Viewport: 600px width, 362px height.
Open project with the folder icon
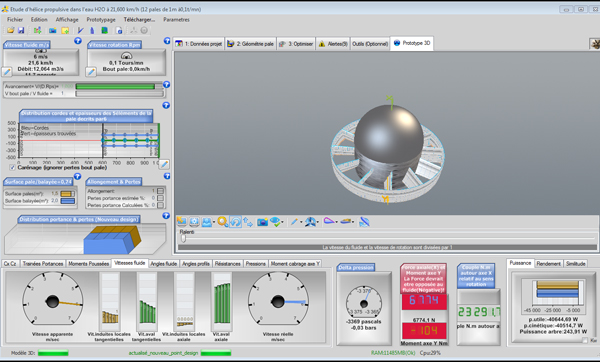(x=11, y=30)
